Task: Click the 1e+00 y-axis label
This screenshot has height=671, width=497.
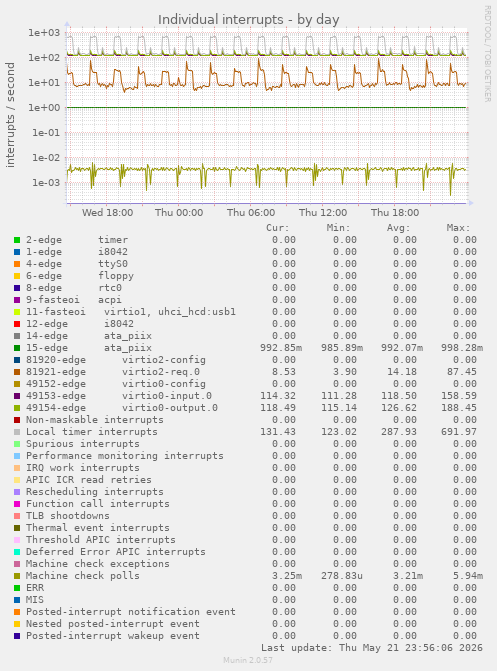Action: tap(45, 108)
